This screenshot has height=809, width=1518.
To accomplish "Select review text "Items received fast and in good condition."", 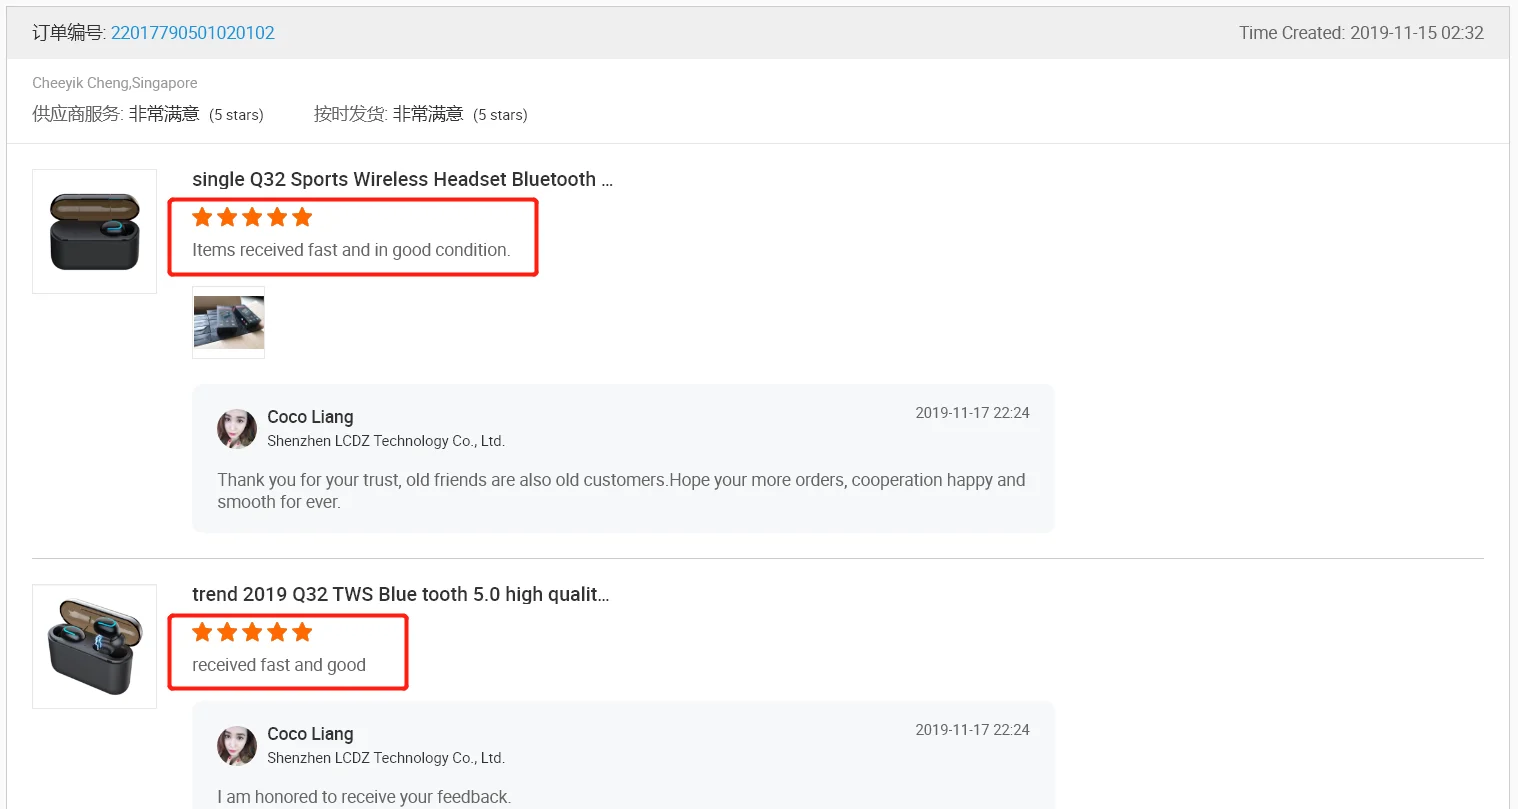I will (351, 250).
